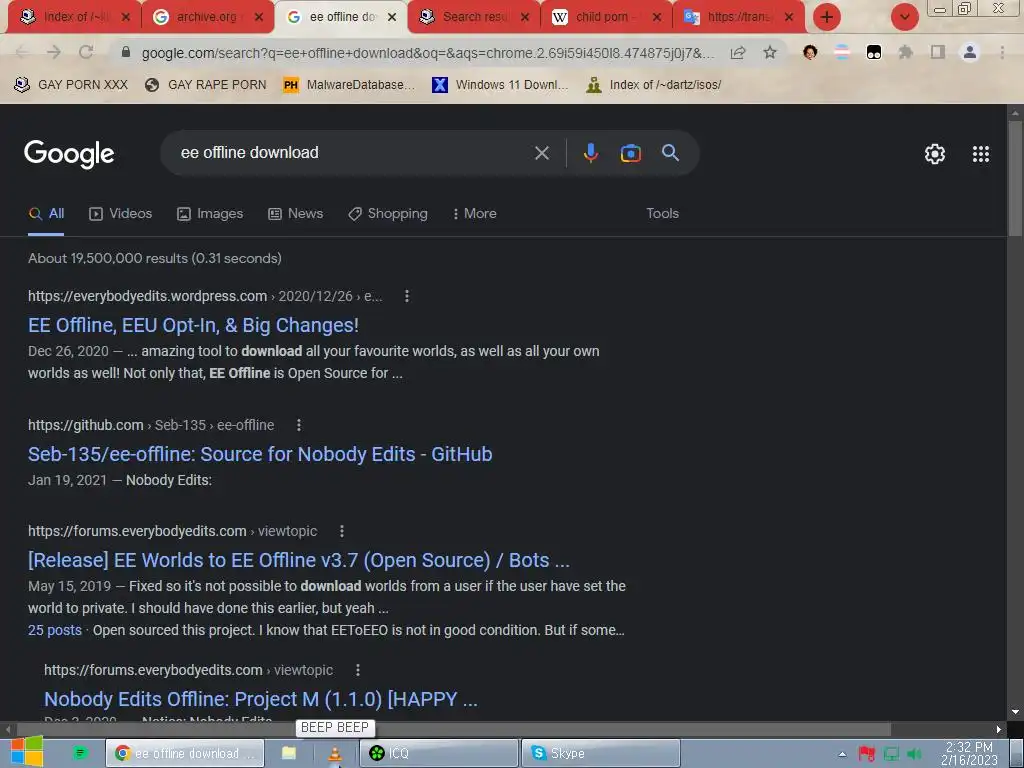Open Chrome's three-dot main menu

coord(1002,52)
